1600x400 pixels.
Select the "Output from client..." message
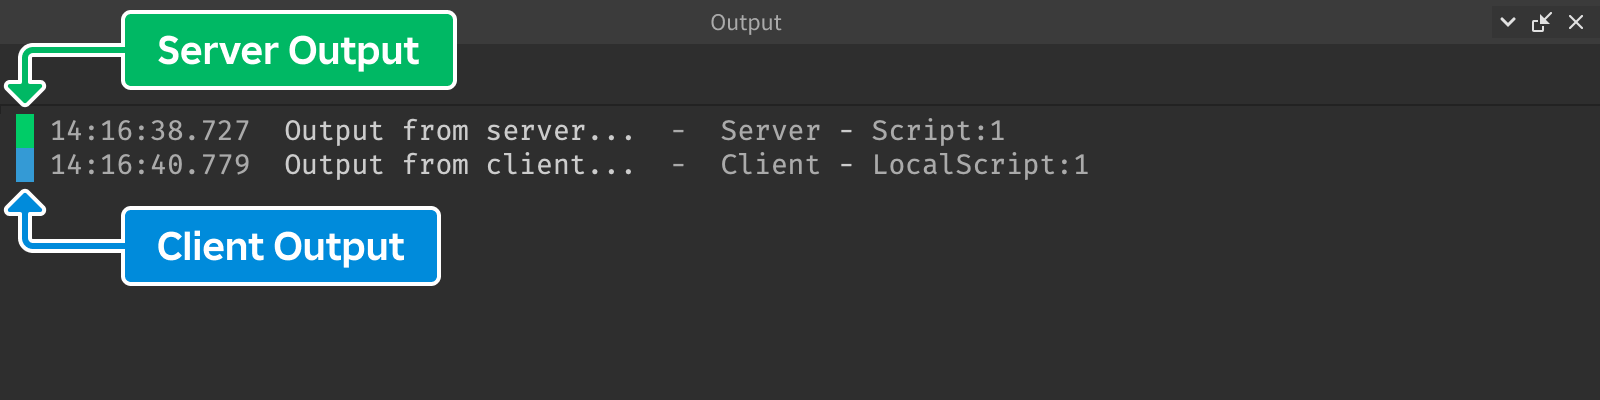coord(459,165)
